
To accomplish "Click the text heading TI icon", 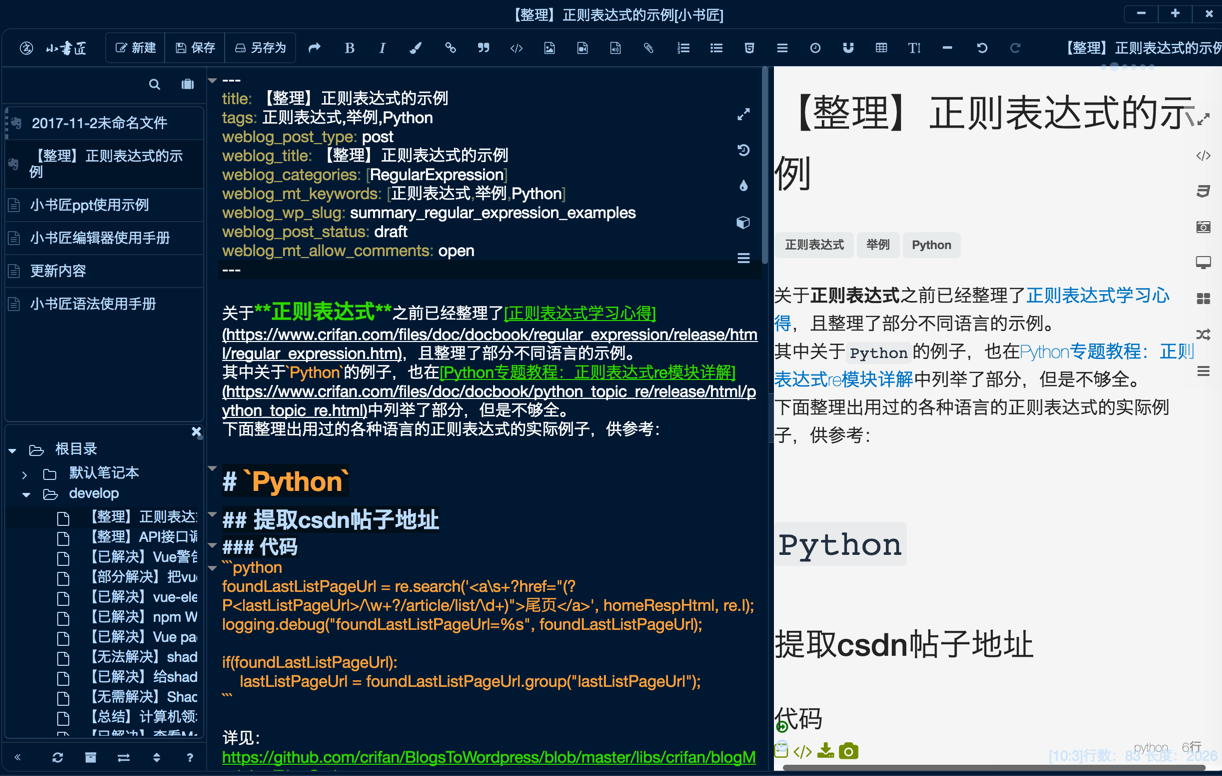I will [914, 48].
